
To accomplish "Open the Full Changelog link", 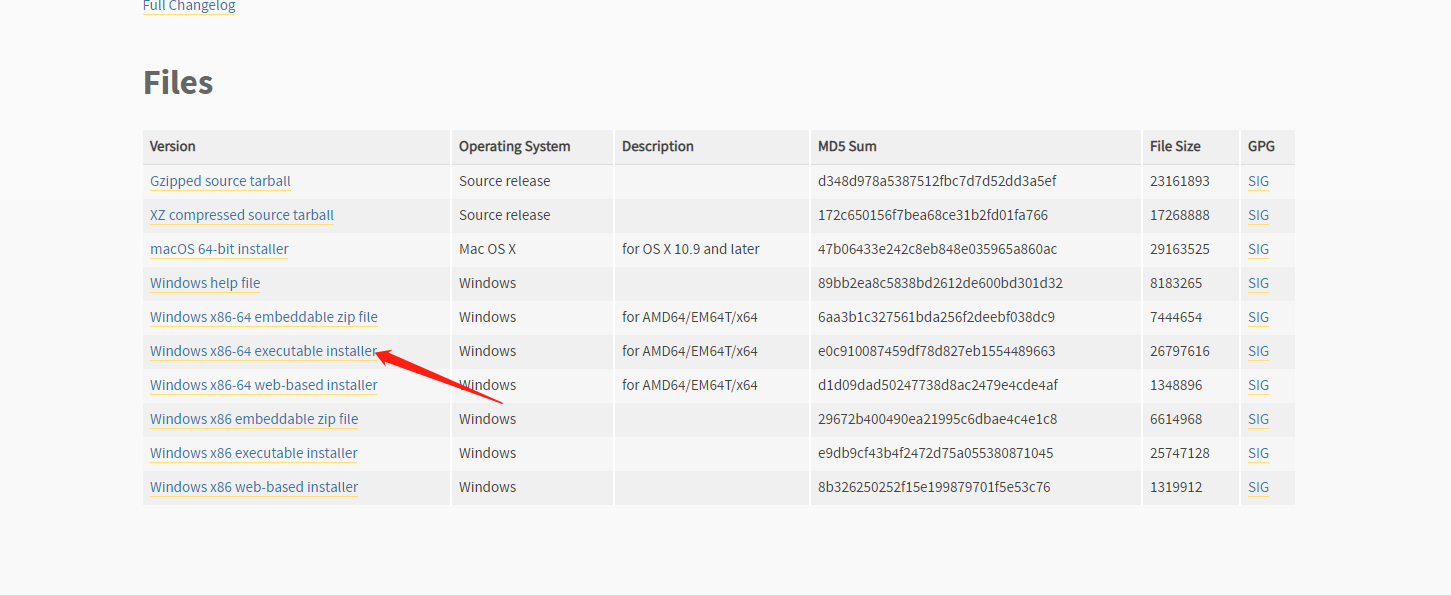I will [189, 6].
